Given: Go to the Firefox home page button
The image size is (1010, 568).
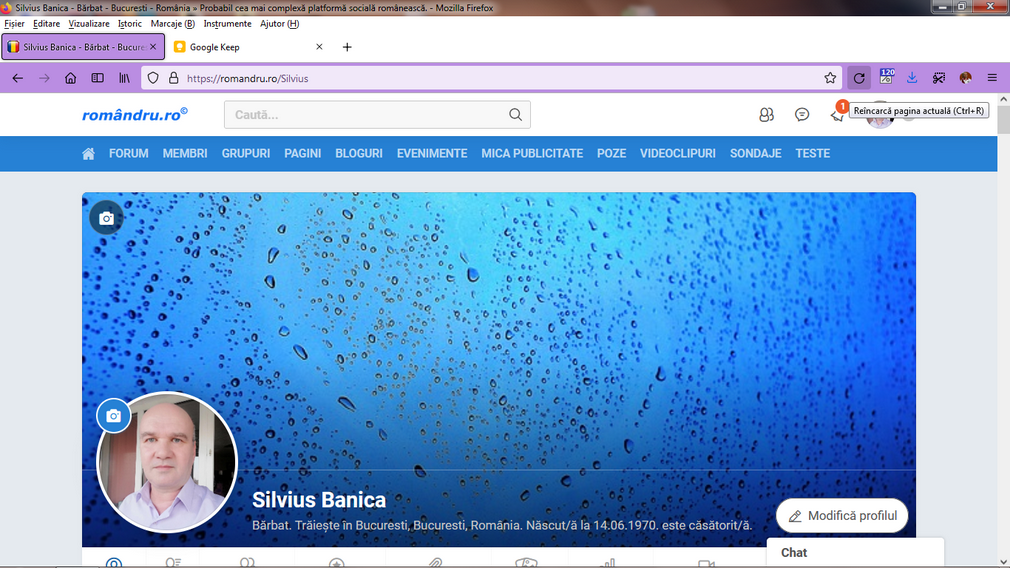Looking at the screenshot, I should coord(70,78).
